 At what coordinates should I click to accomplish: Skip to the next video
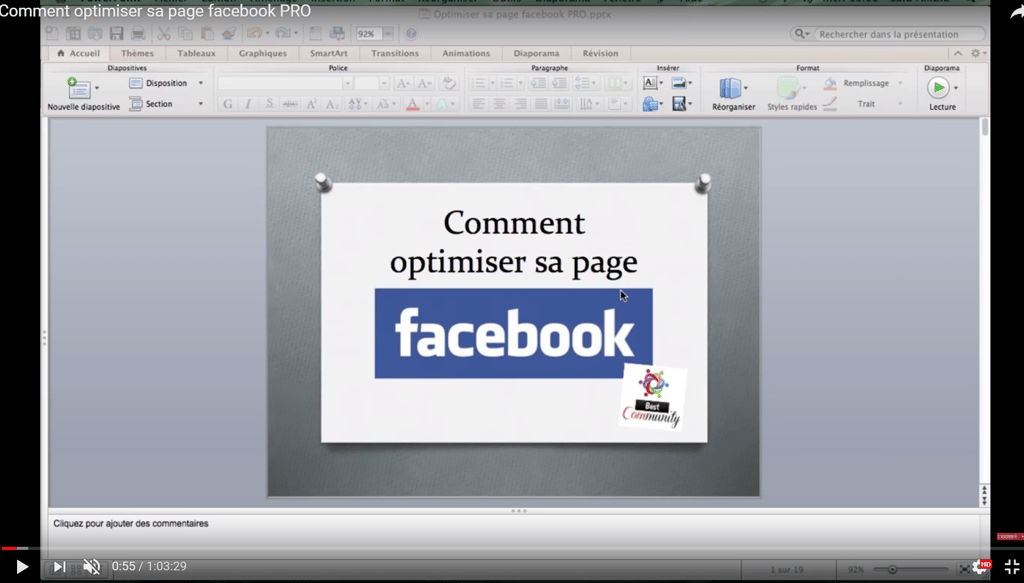tap(59, 567)
